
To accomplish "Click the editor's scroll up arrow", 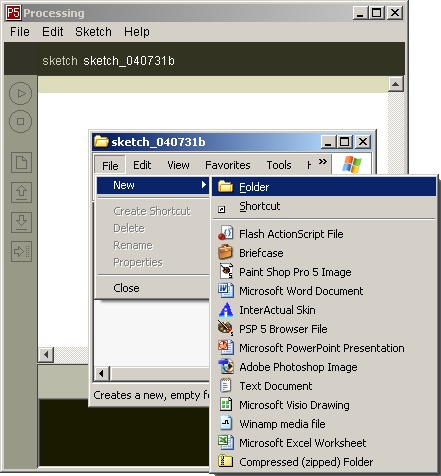I will coord(396,84).
